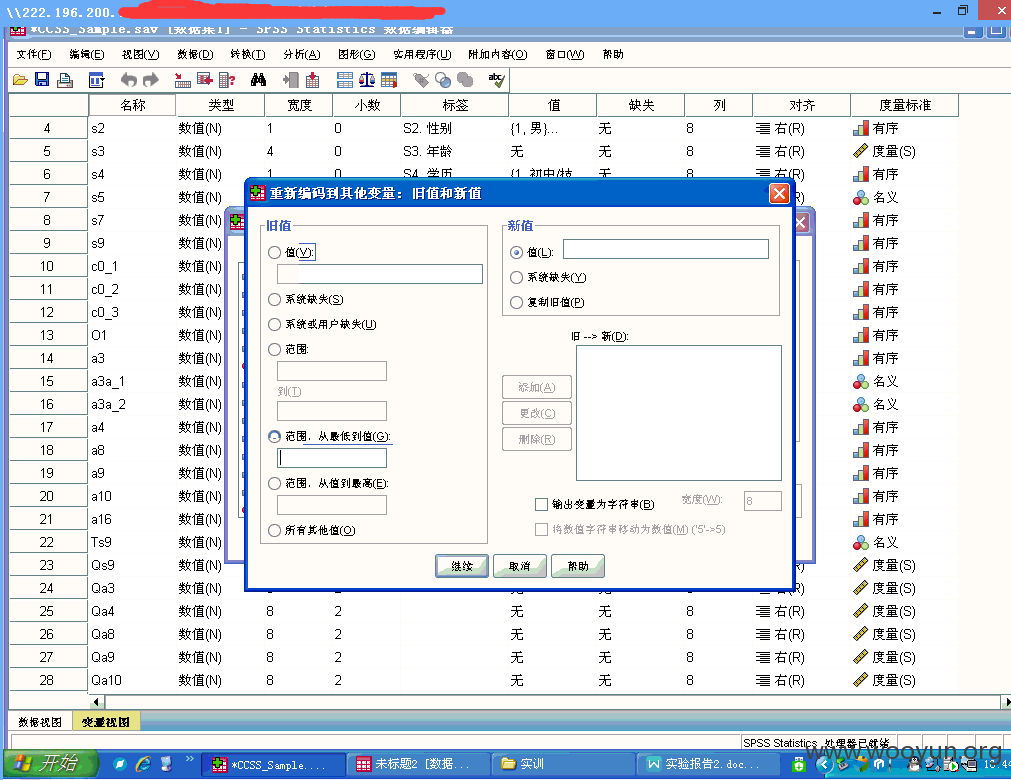Click the Go to case icon
The height and width of the screenshot is (780, 1011).
(x=182, y=80)
